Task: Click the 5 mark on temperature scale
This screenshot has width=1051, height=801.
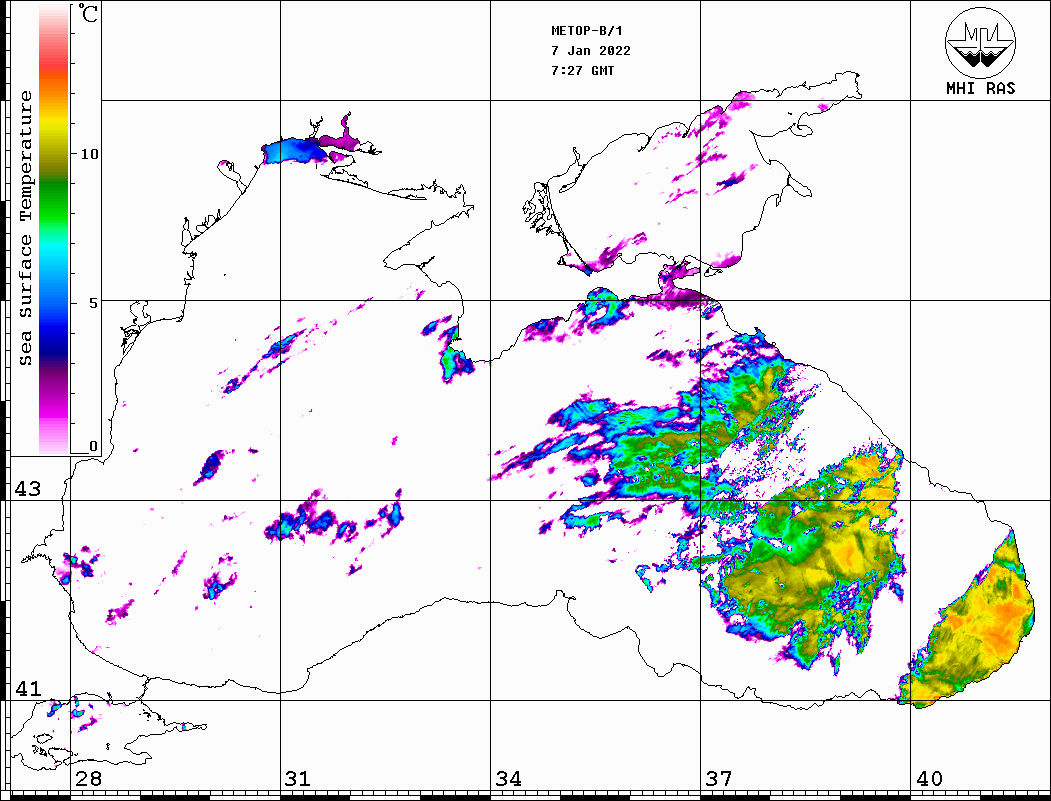Action: (93, 302)
